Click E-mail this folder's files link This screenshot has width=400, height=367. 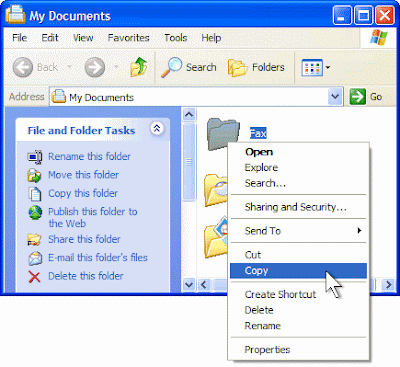(98, 257)
